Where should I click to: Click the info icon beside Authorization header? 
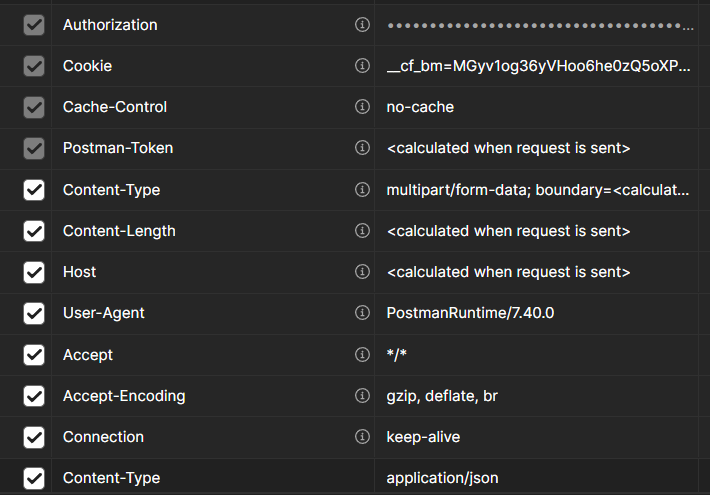point(362,25)
